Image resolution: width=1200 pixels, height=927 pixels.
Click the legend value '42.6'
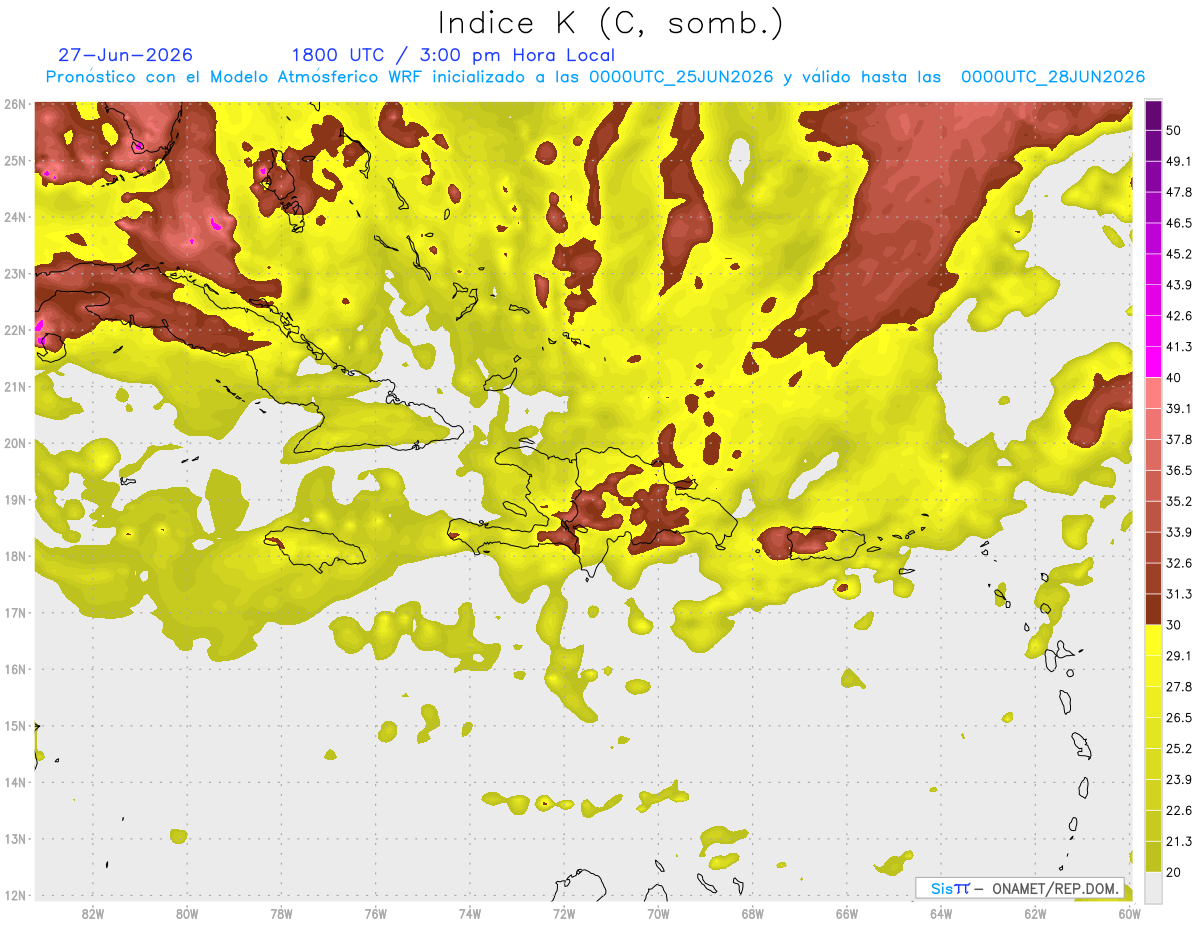(1179, 316)
